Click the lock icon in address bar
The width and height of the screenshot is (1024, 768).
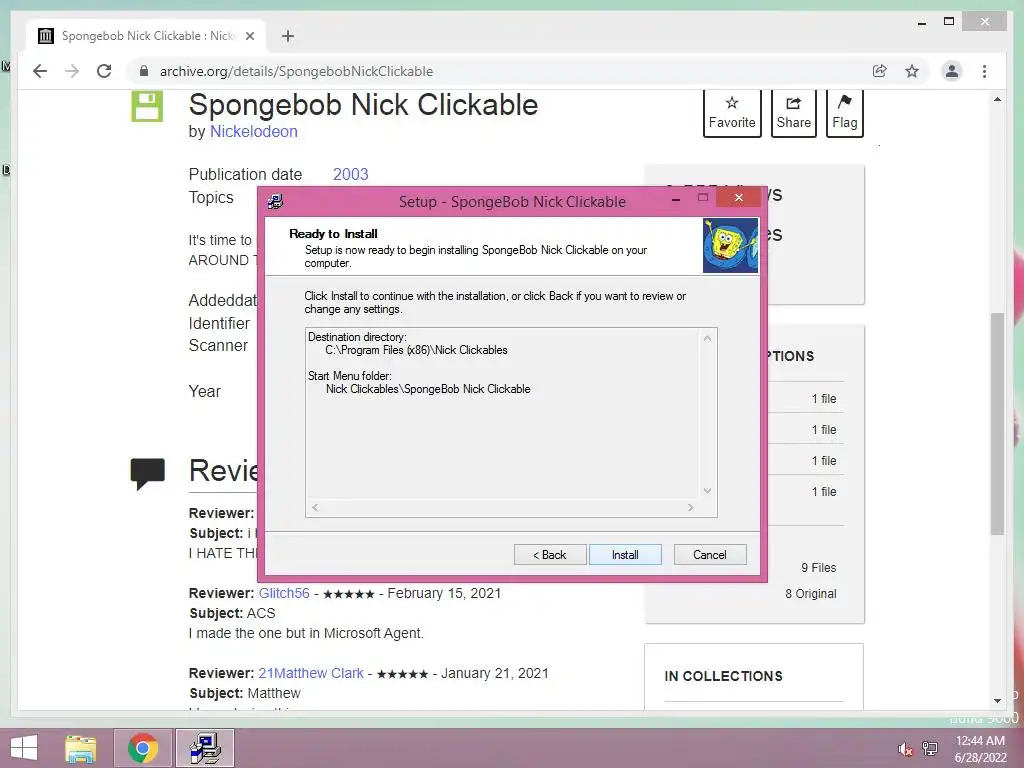144,71
